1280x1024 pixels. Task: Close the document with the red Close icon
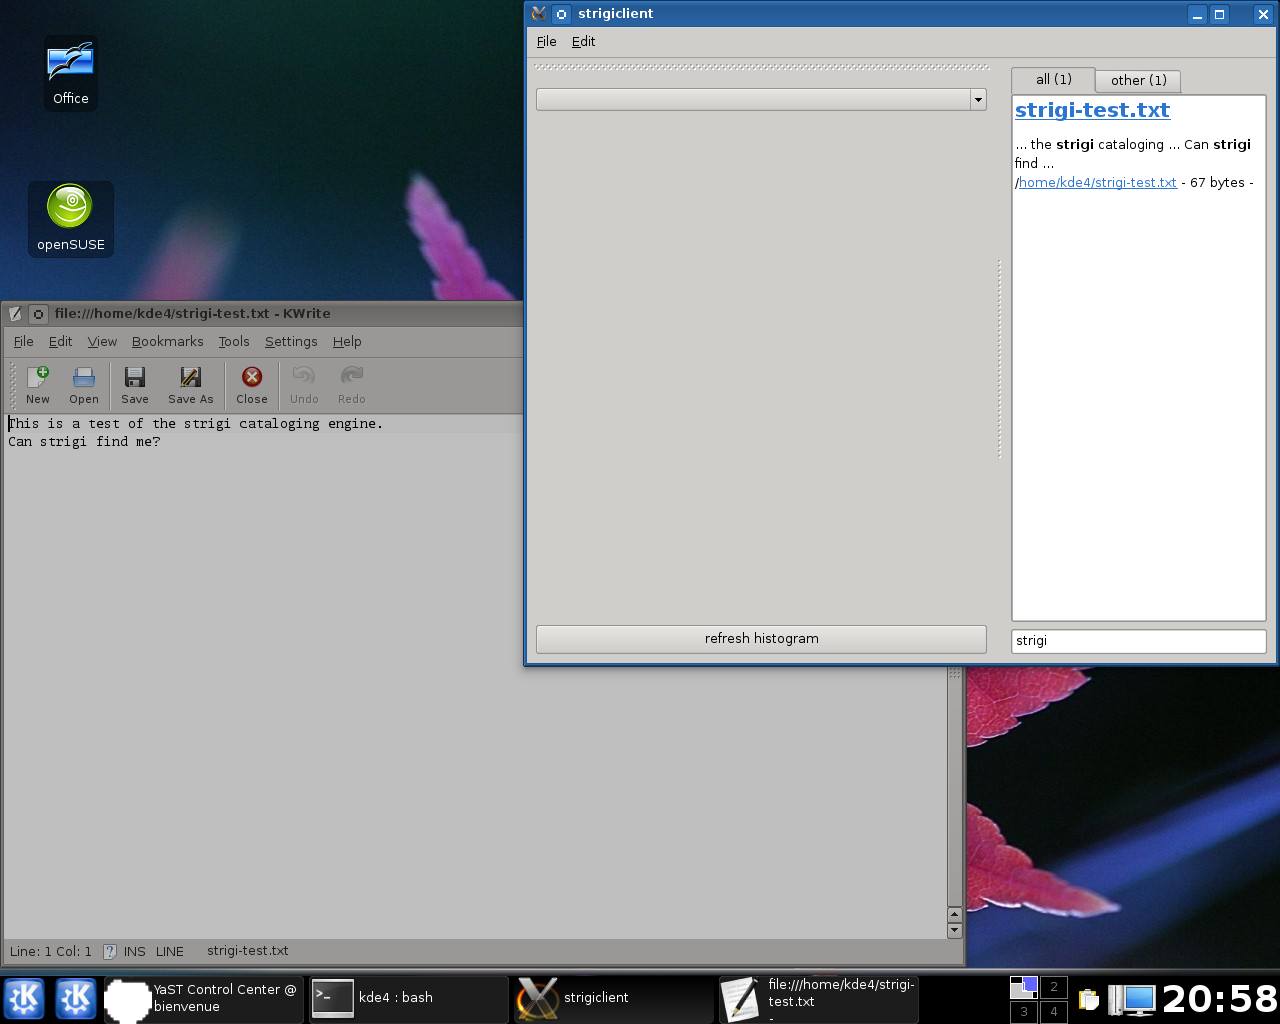pyautogui.click(x=252, y=385)
